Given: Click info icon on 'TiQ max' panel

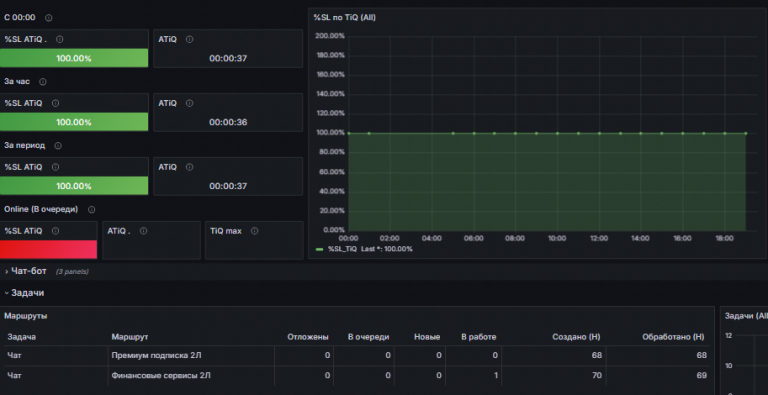Looking at the screenshot, I should coord(254,231).
